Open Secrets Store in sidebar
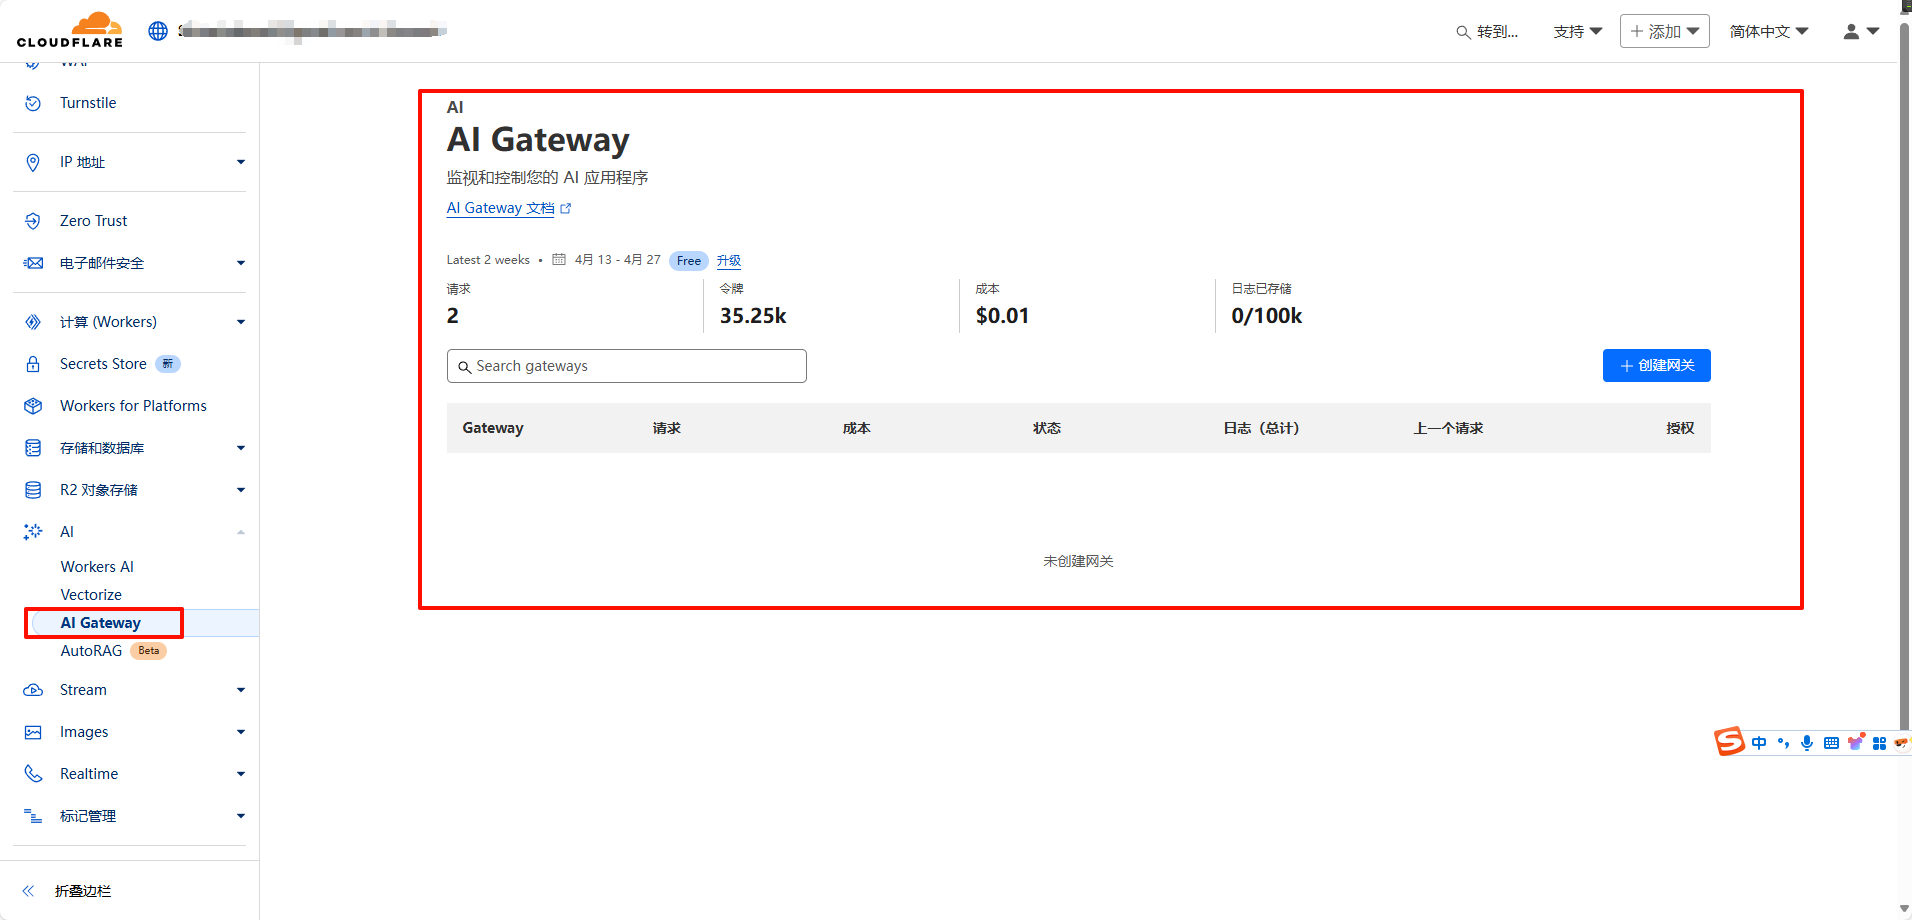1912x920 pixels. point(103,364)
